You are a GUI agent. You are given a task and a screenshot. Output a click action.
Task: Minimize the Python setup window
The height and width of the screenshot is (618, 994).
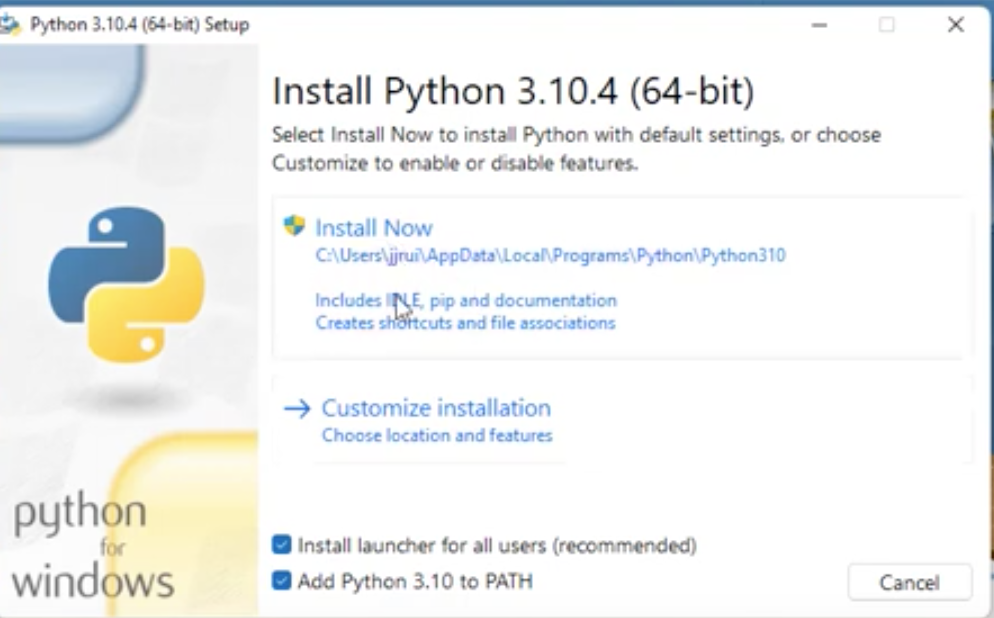click(817, 24)
